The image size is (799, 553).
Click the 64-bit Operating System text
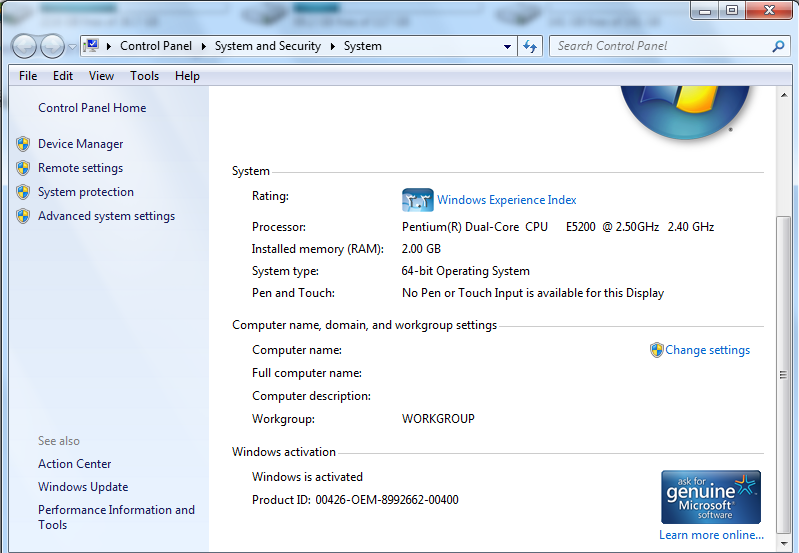(x=465, y=271)
